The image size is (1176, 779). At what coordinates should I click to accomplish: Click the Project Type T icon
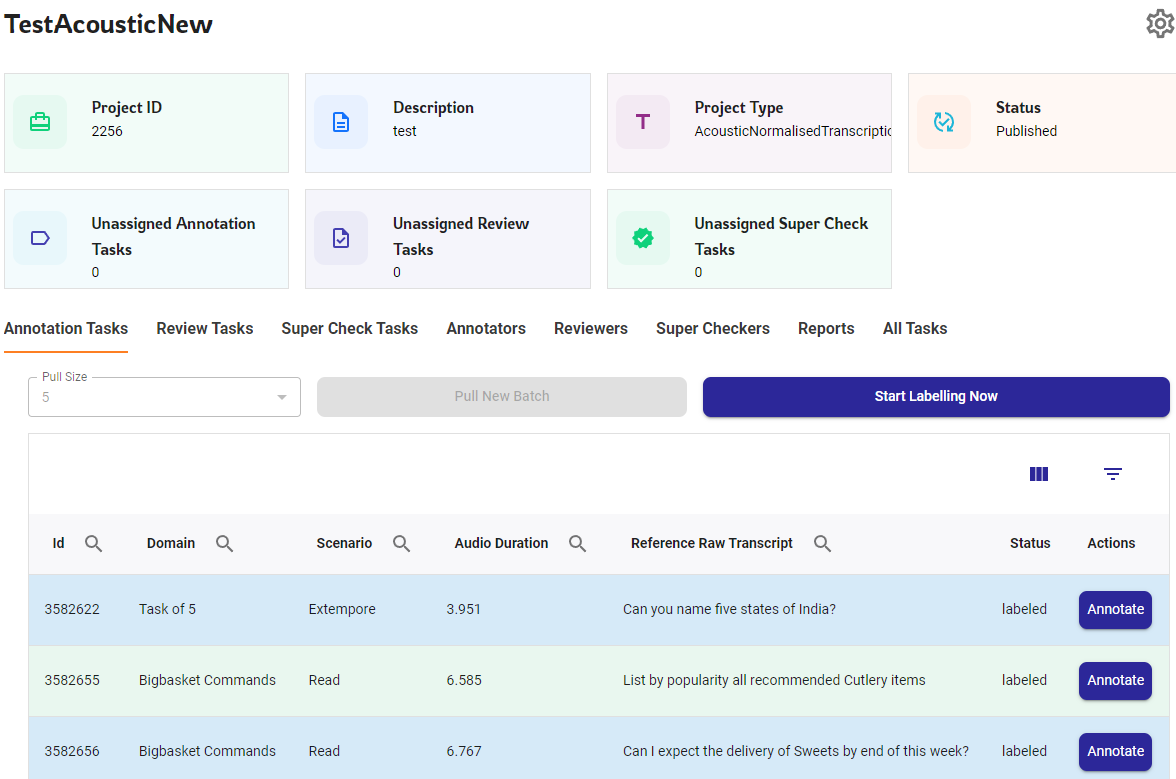pyautogui.click(x=643, y=121)
